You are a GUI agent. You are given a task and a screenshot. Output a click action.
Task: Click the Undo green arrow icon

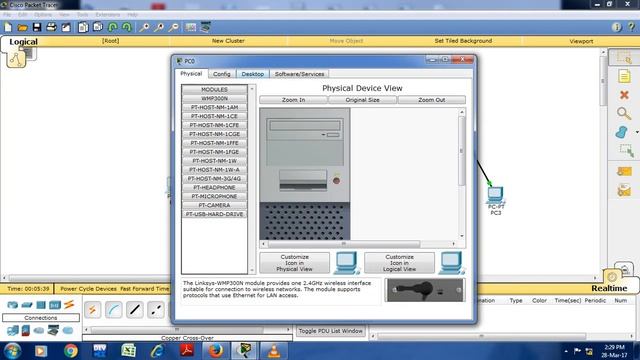pos(113,27)
